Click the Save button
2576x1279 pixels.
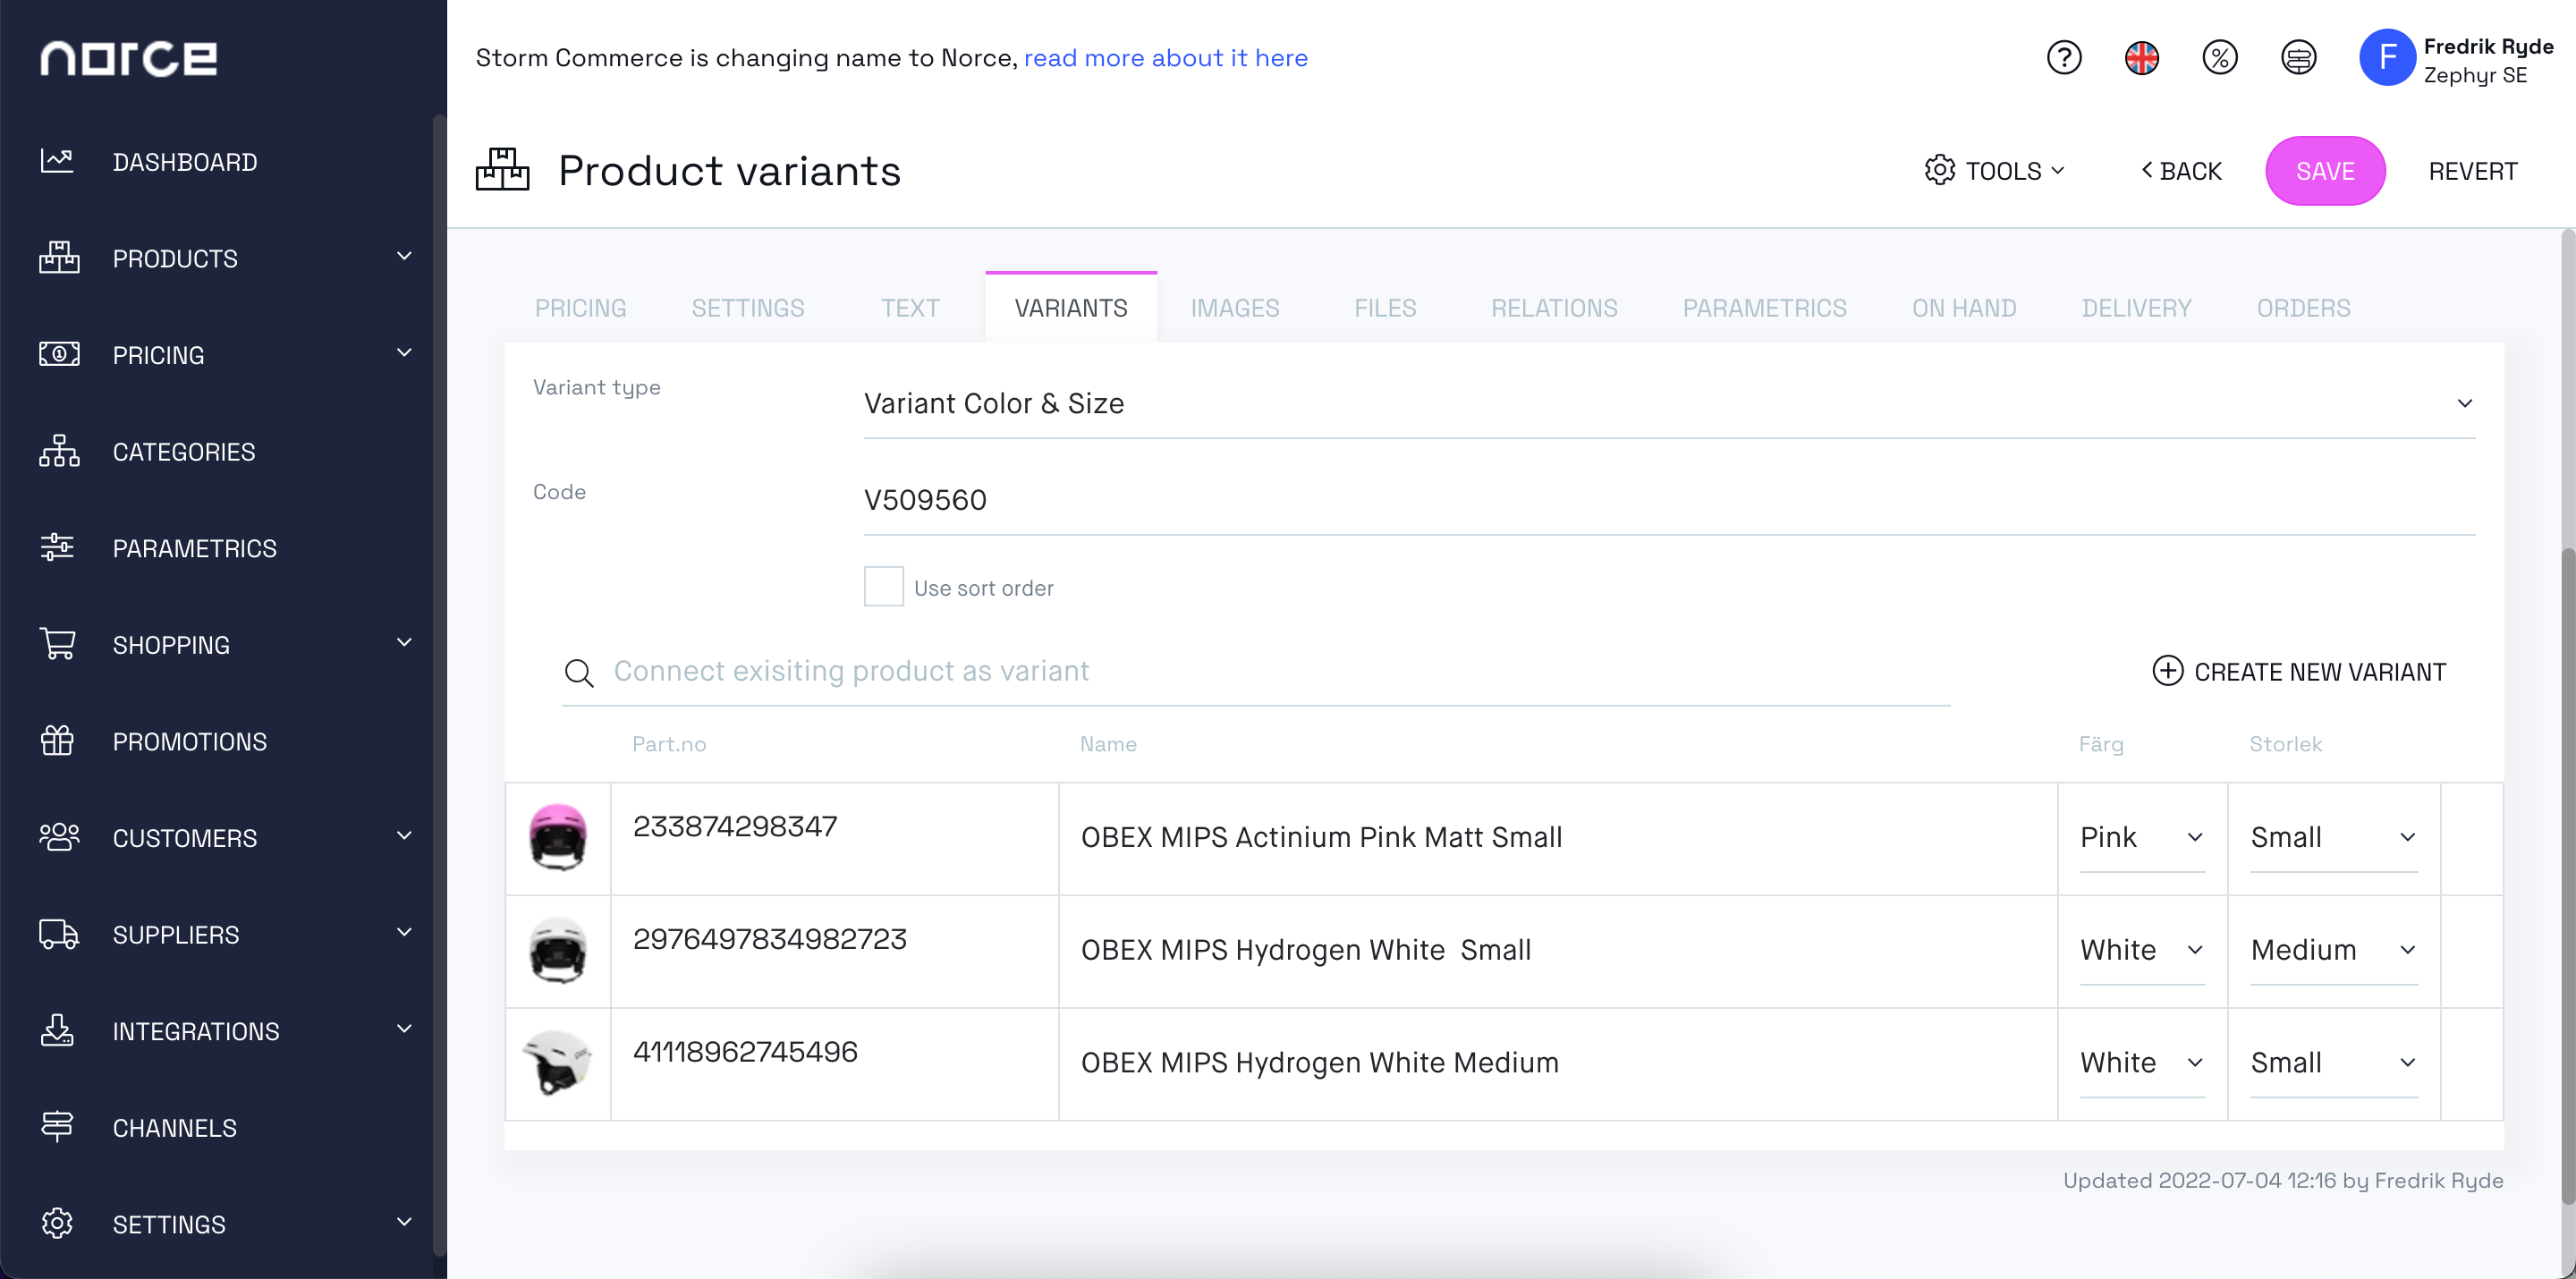(x=2325, y=171)
